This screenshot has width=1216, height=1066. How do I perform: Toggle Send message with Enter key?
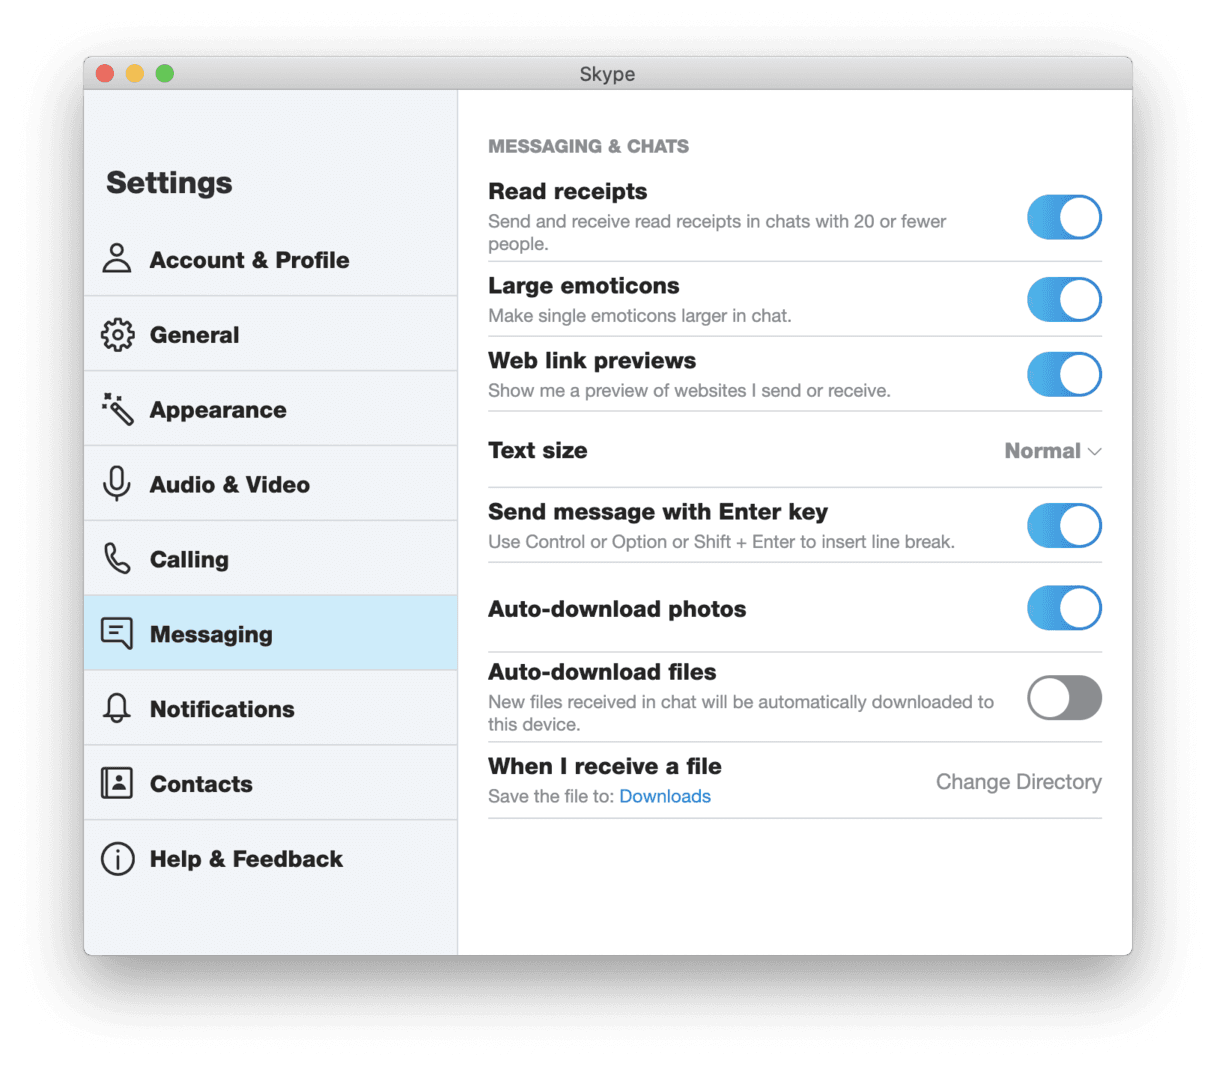coord(1064,525)
